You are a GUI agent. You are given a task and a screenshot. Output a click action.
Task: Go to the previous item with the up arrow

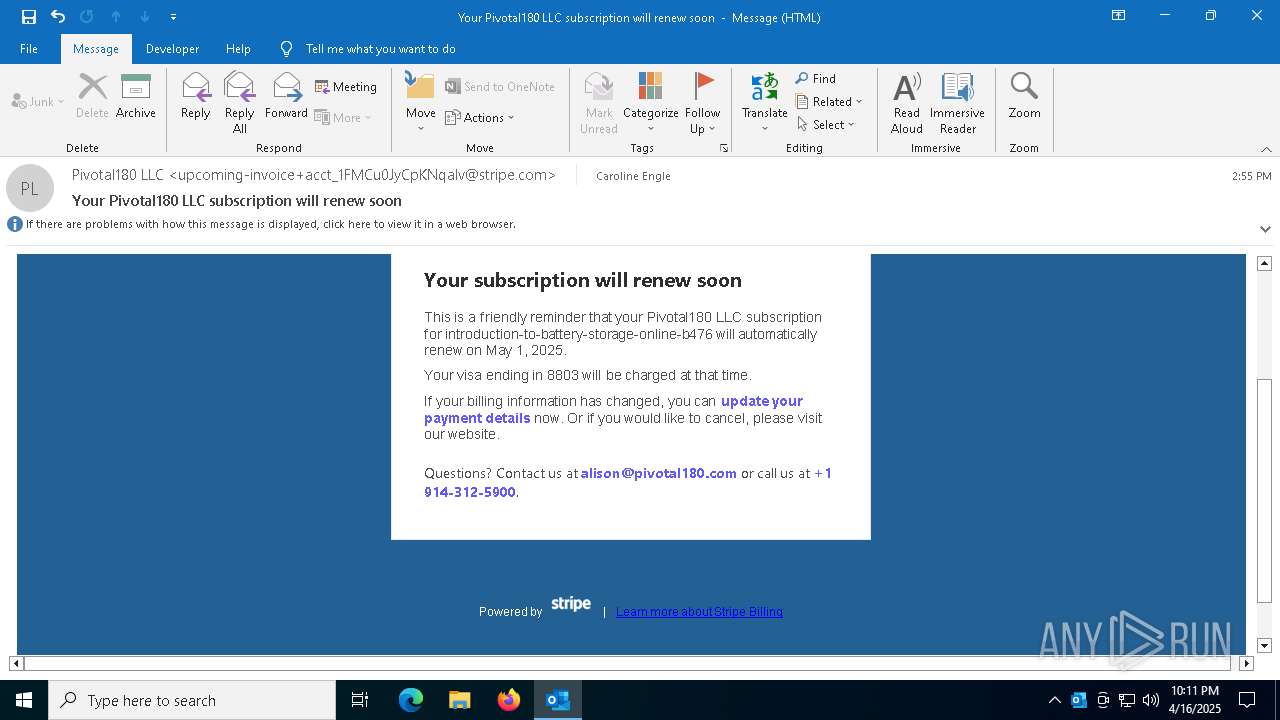[116, 17]
